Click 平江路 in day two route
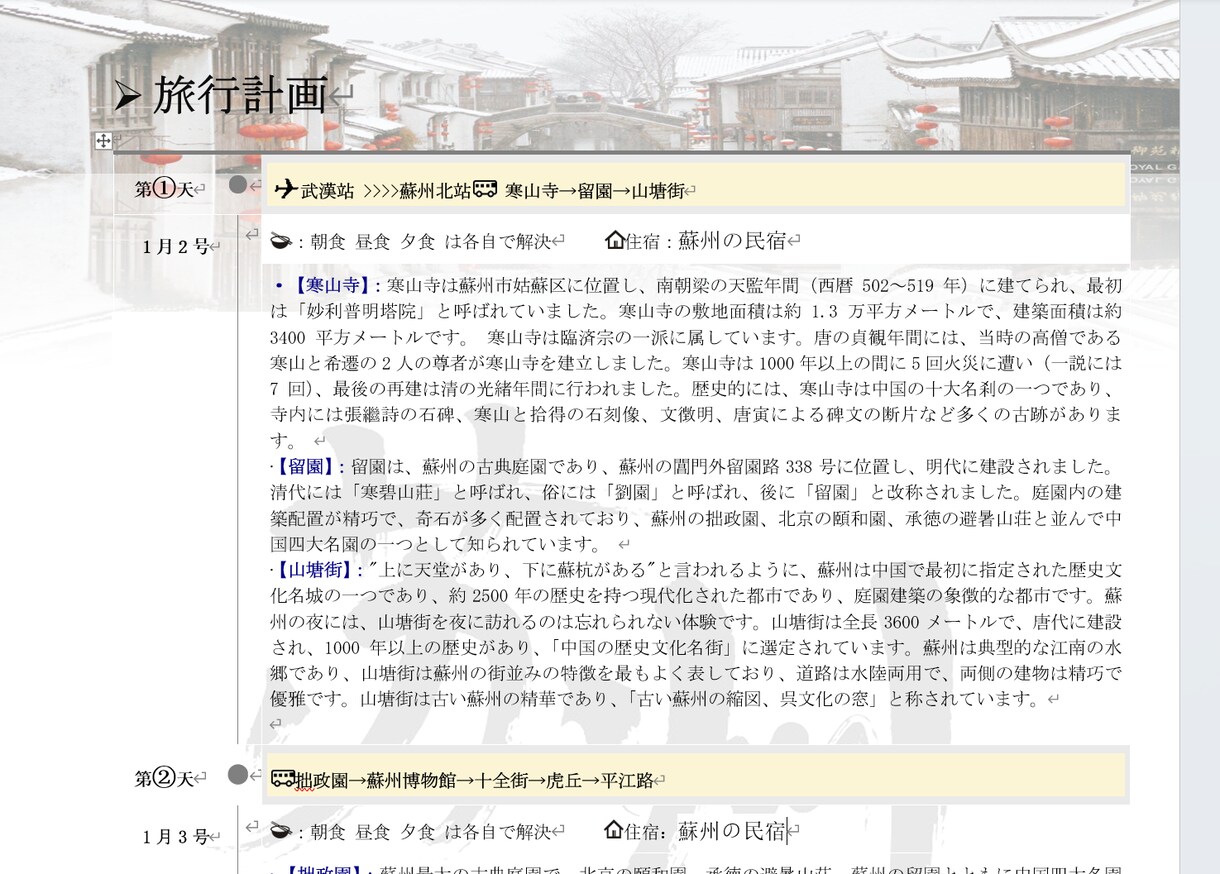Image resolution: width=1220 pixels, height=874 pixels. pos(627,780)
